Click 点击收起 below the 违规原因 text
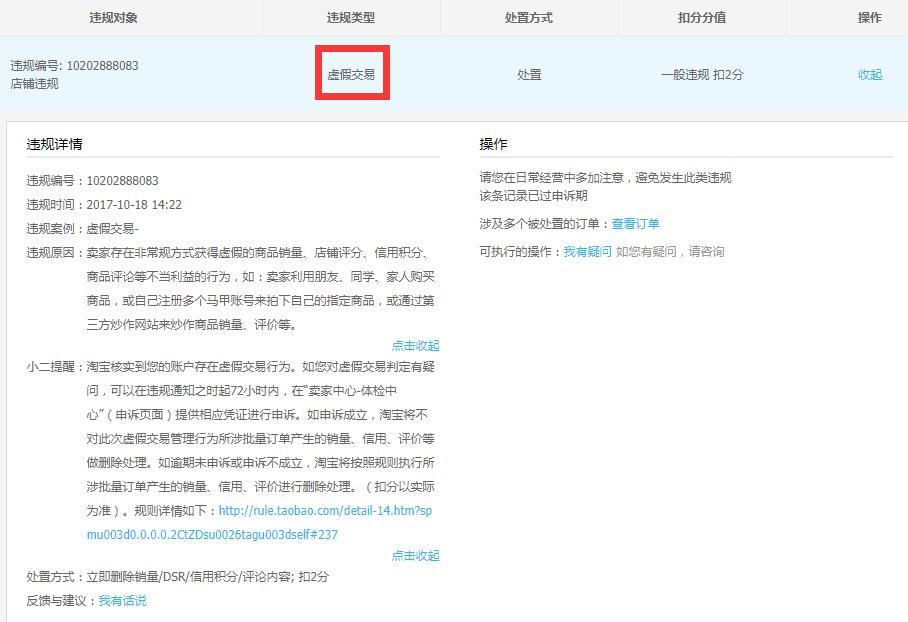Screen dimensions: 908x622 tap(414, 345)
